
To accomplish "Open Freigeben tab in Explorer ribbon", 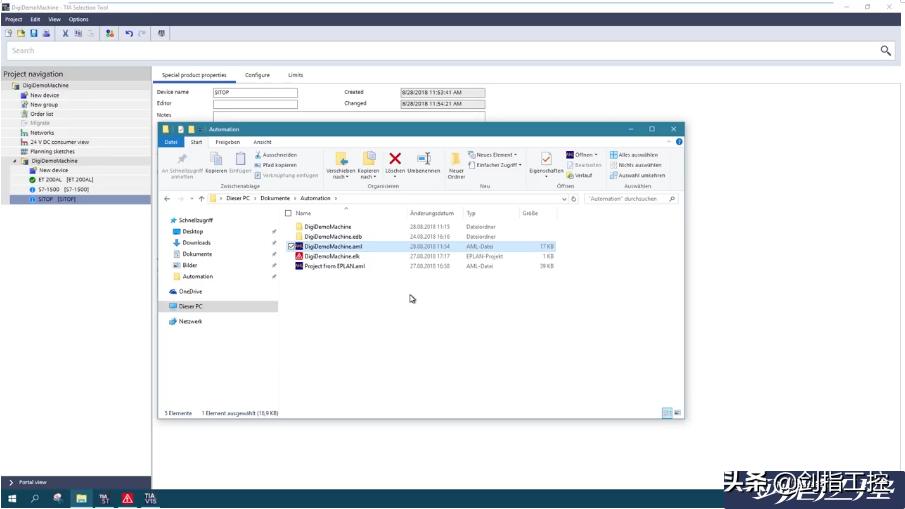I will coord(227,142).
